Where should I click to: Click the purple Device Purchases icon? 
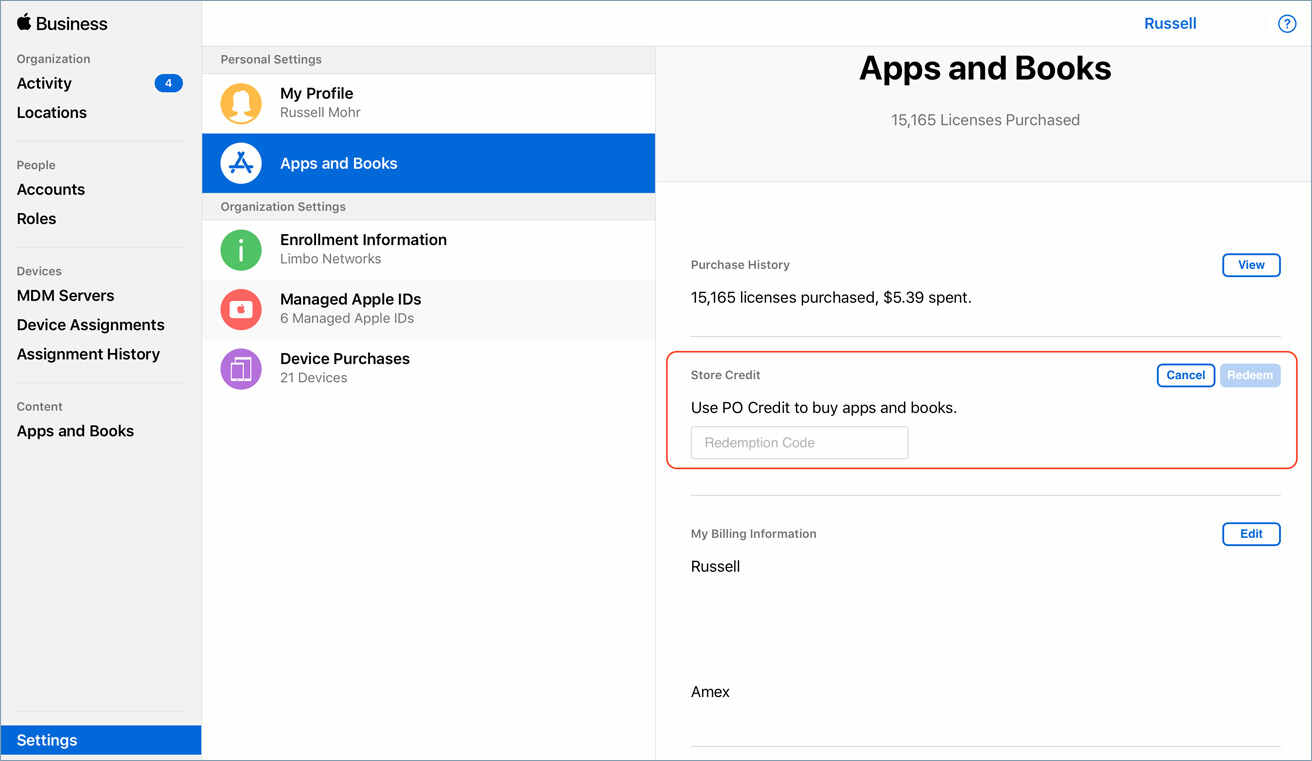(241, 369)
